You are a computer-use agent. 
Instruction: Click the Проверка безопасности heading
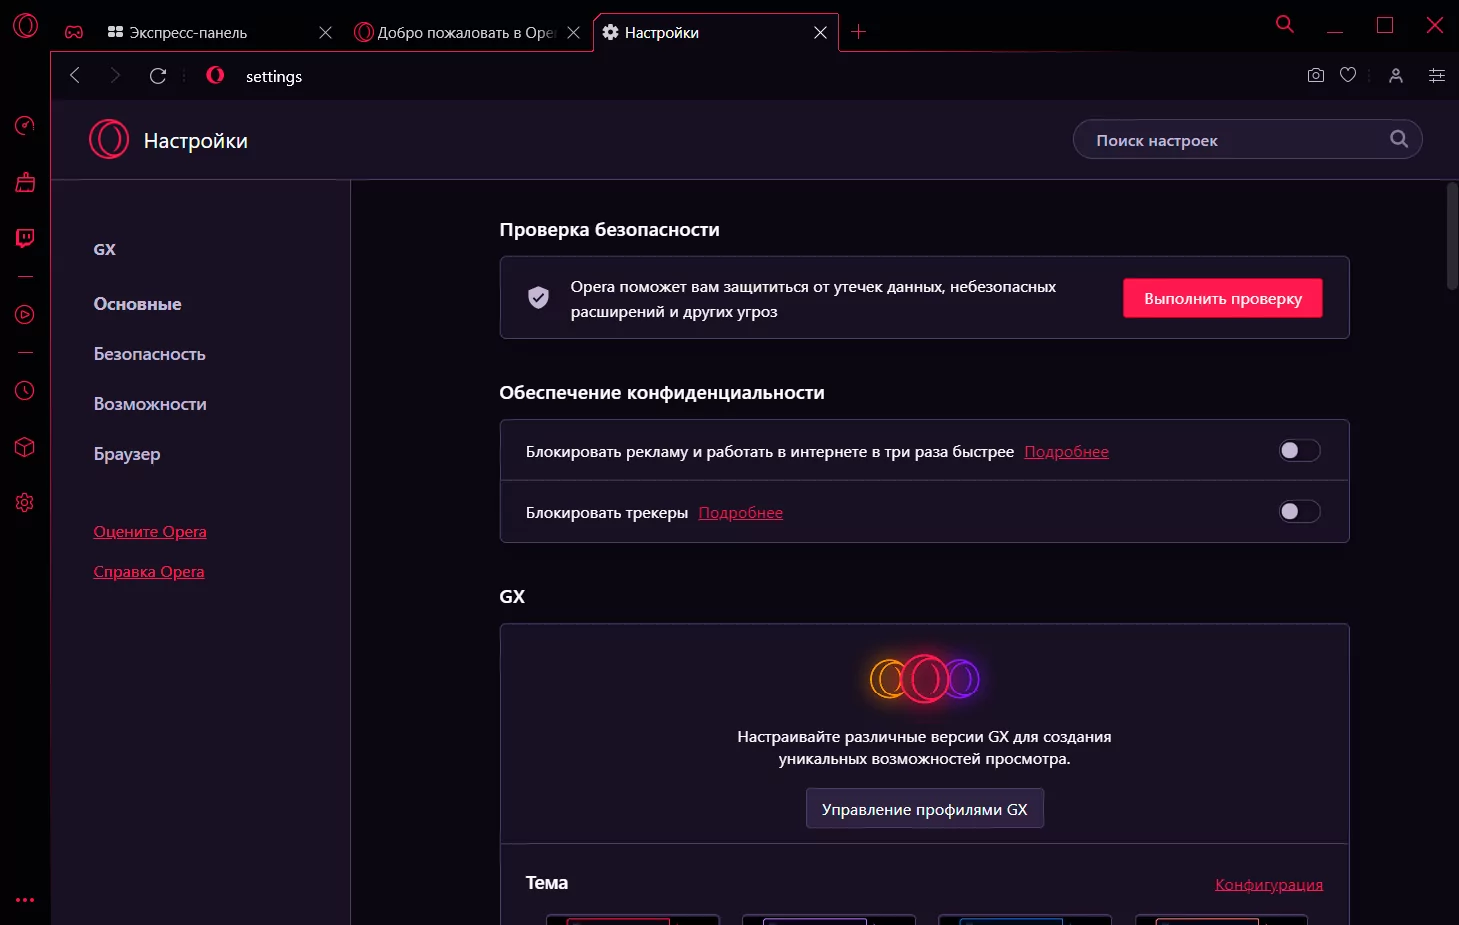pyautogui.click(x=610, y=230)
